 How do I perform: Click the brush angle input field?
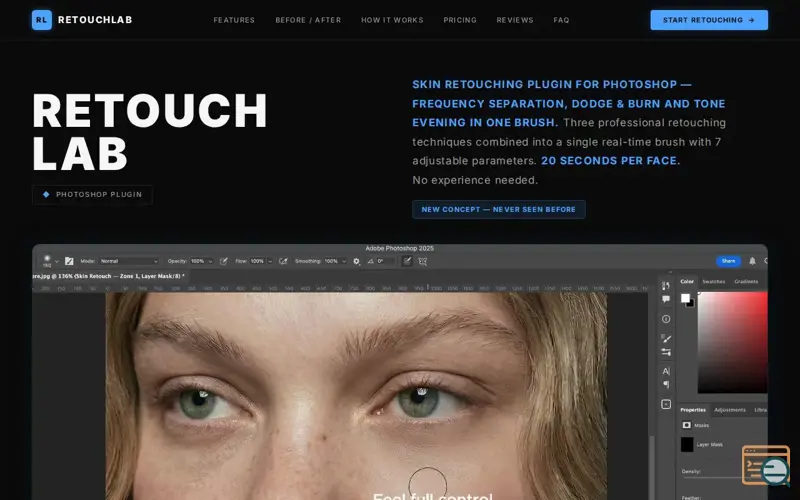point(385,261)
